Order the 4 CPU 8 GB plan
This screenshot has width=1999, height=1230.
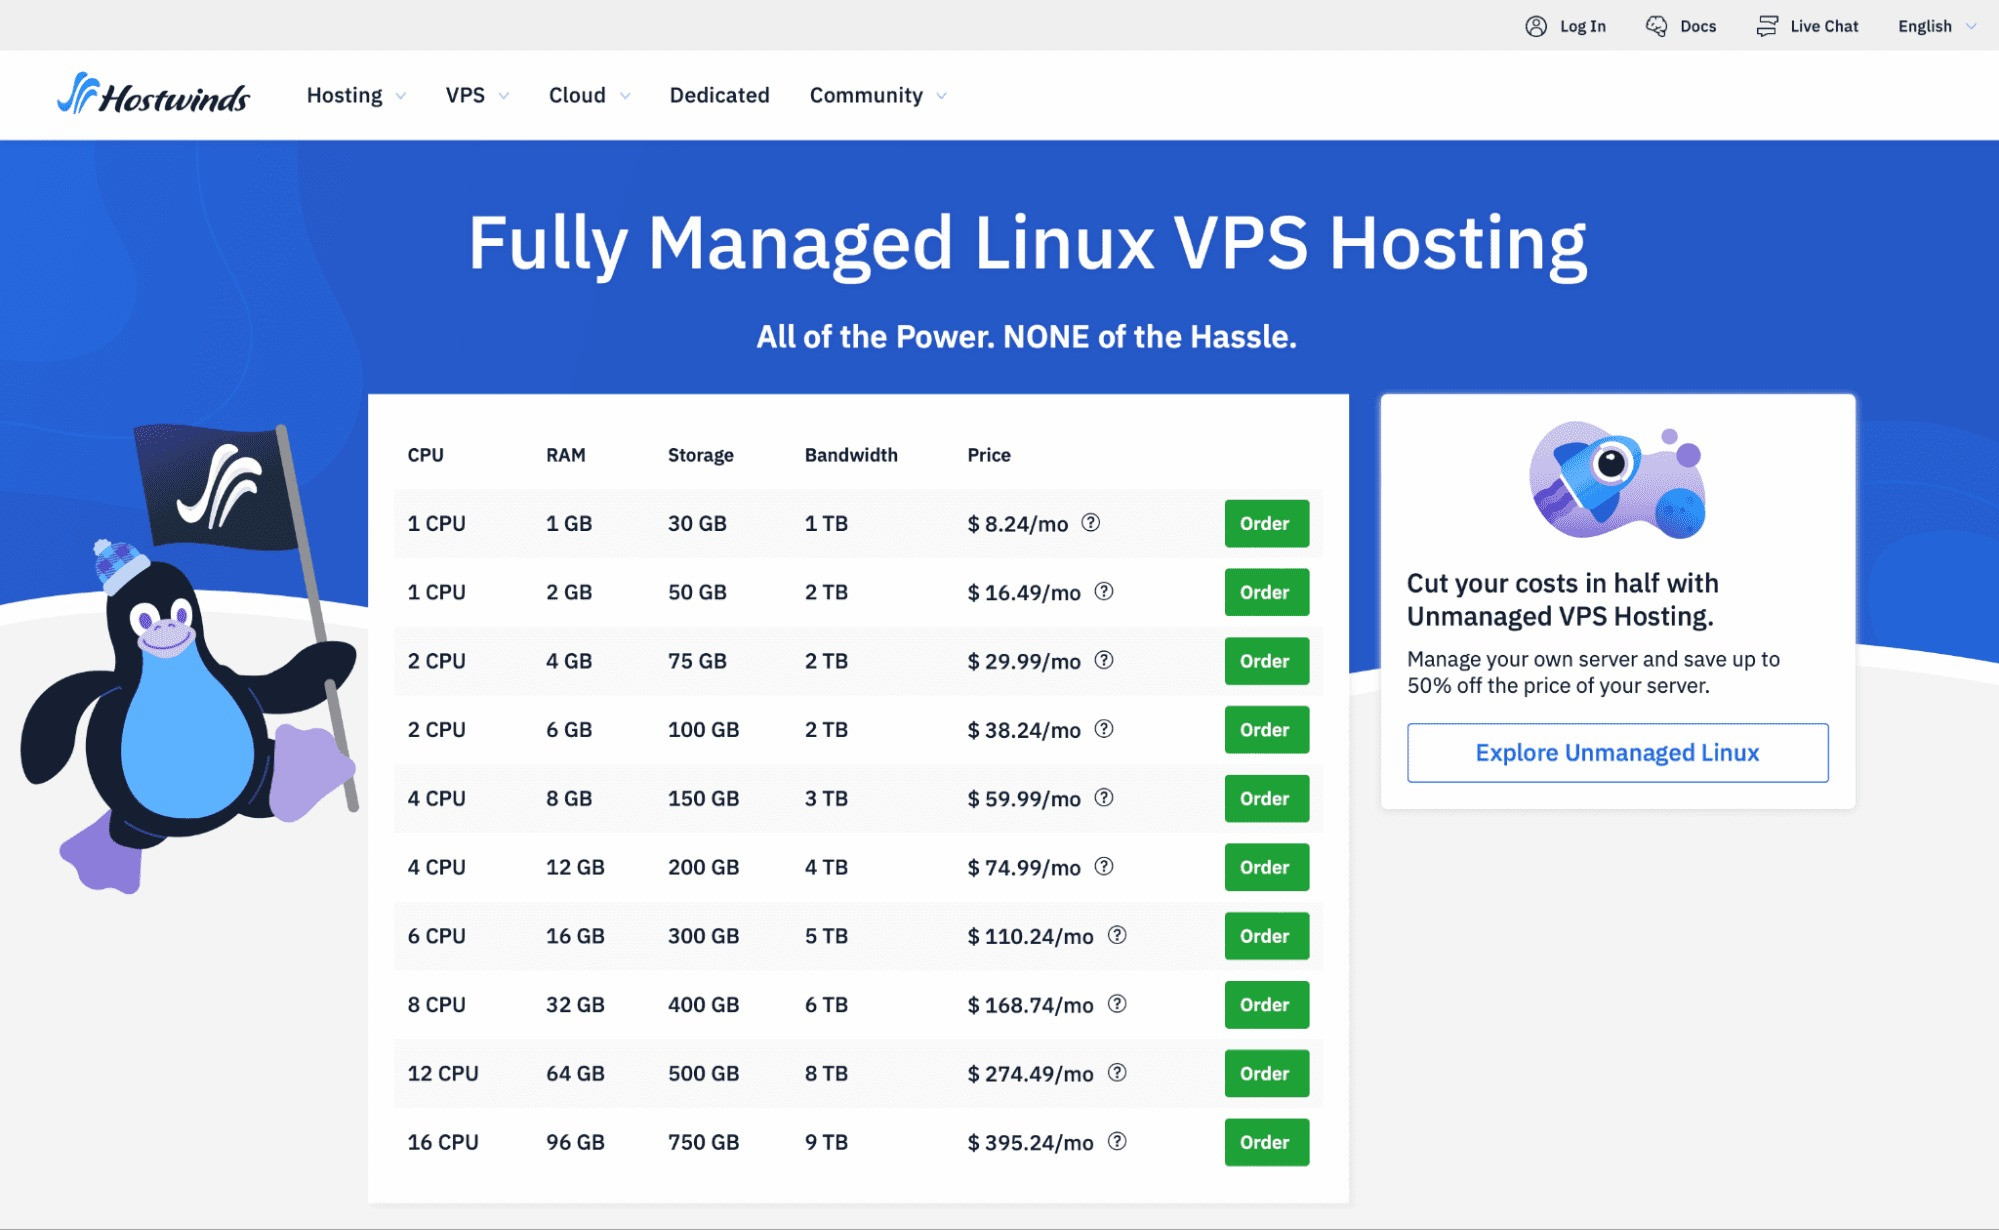[x=1266, y=798]
